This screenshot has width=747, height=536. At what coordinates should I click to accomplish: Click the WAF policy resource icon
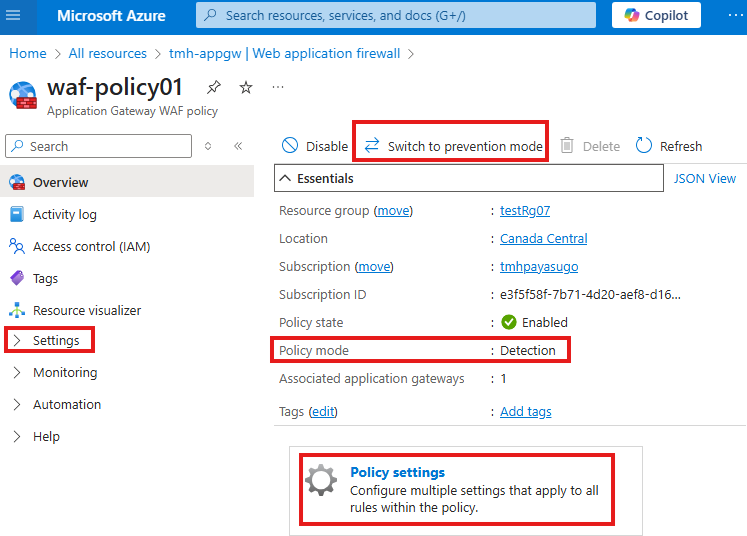[23, 95]
